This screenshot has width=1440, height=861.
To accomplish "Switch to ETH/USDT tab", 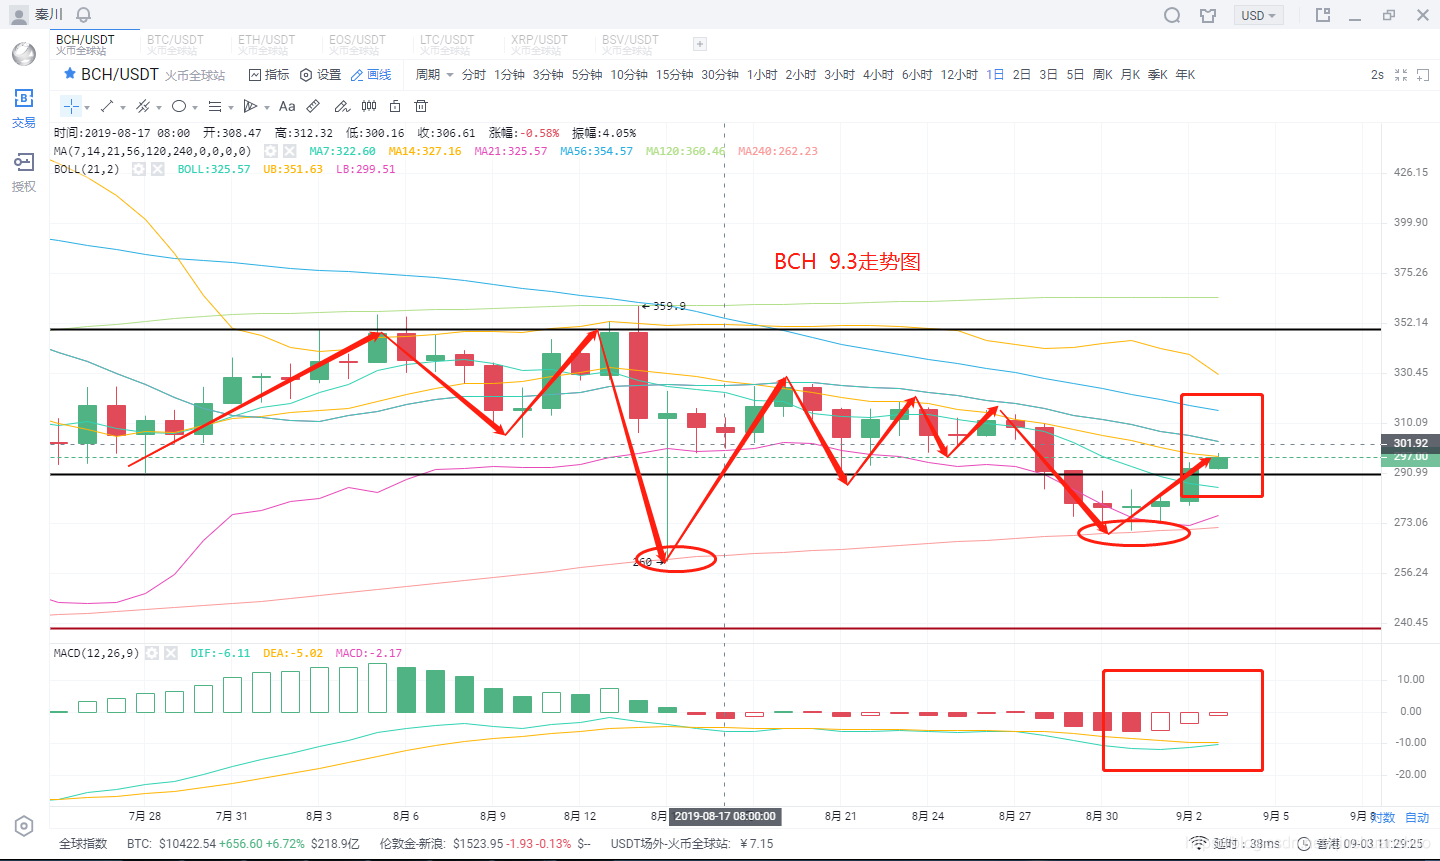I will tap(266, 44).
